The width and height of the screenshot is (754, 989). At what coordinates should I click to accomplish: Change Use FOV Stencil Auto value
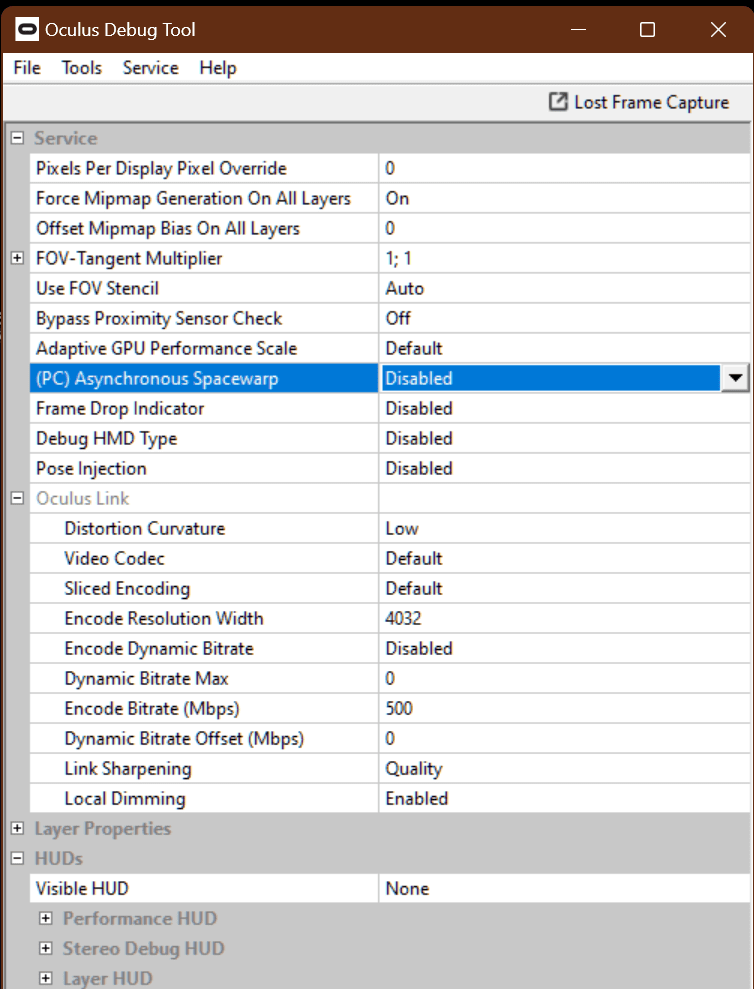[564, 288]
